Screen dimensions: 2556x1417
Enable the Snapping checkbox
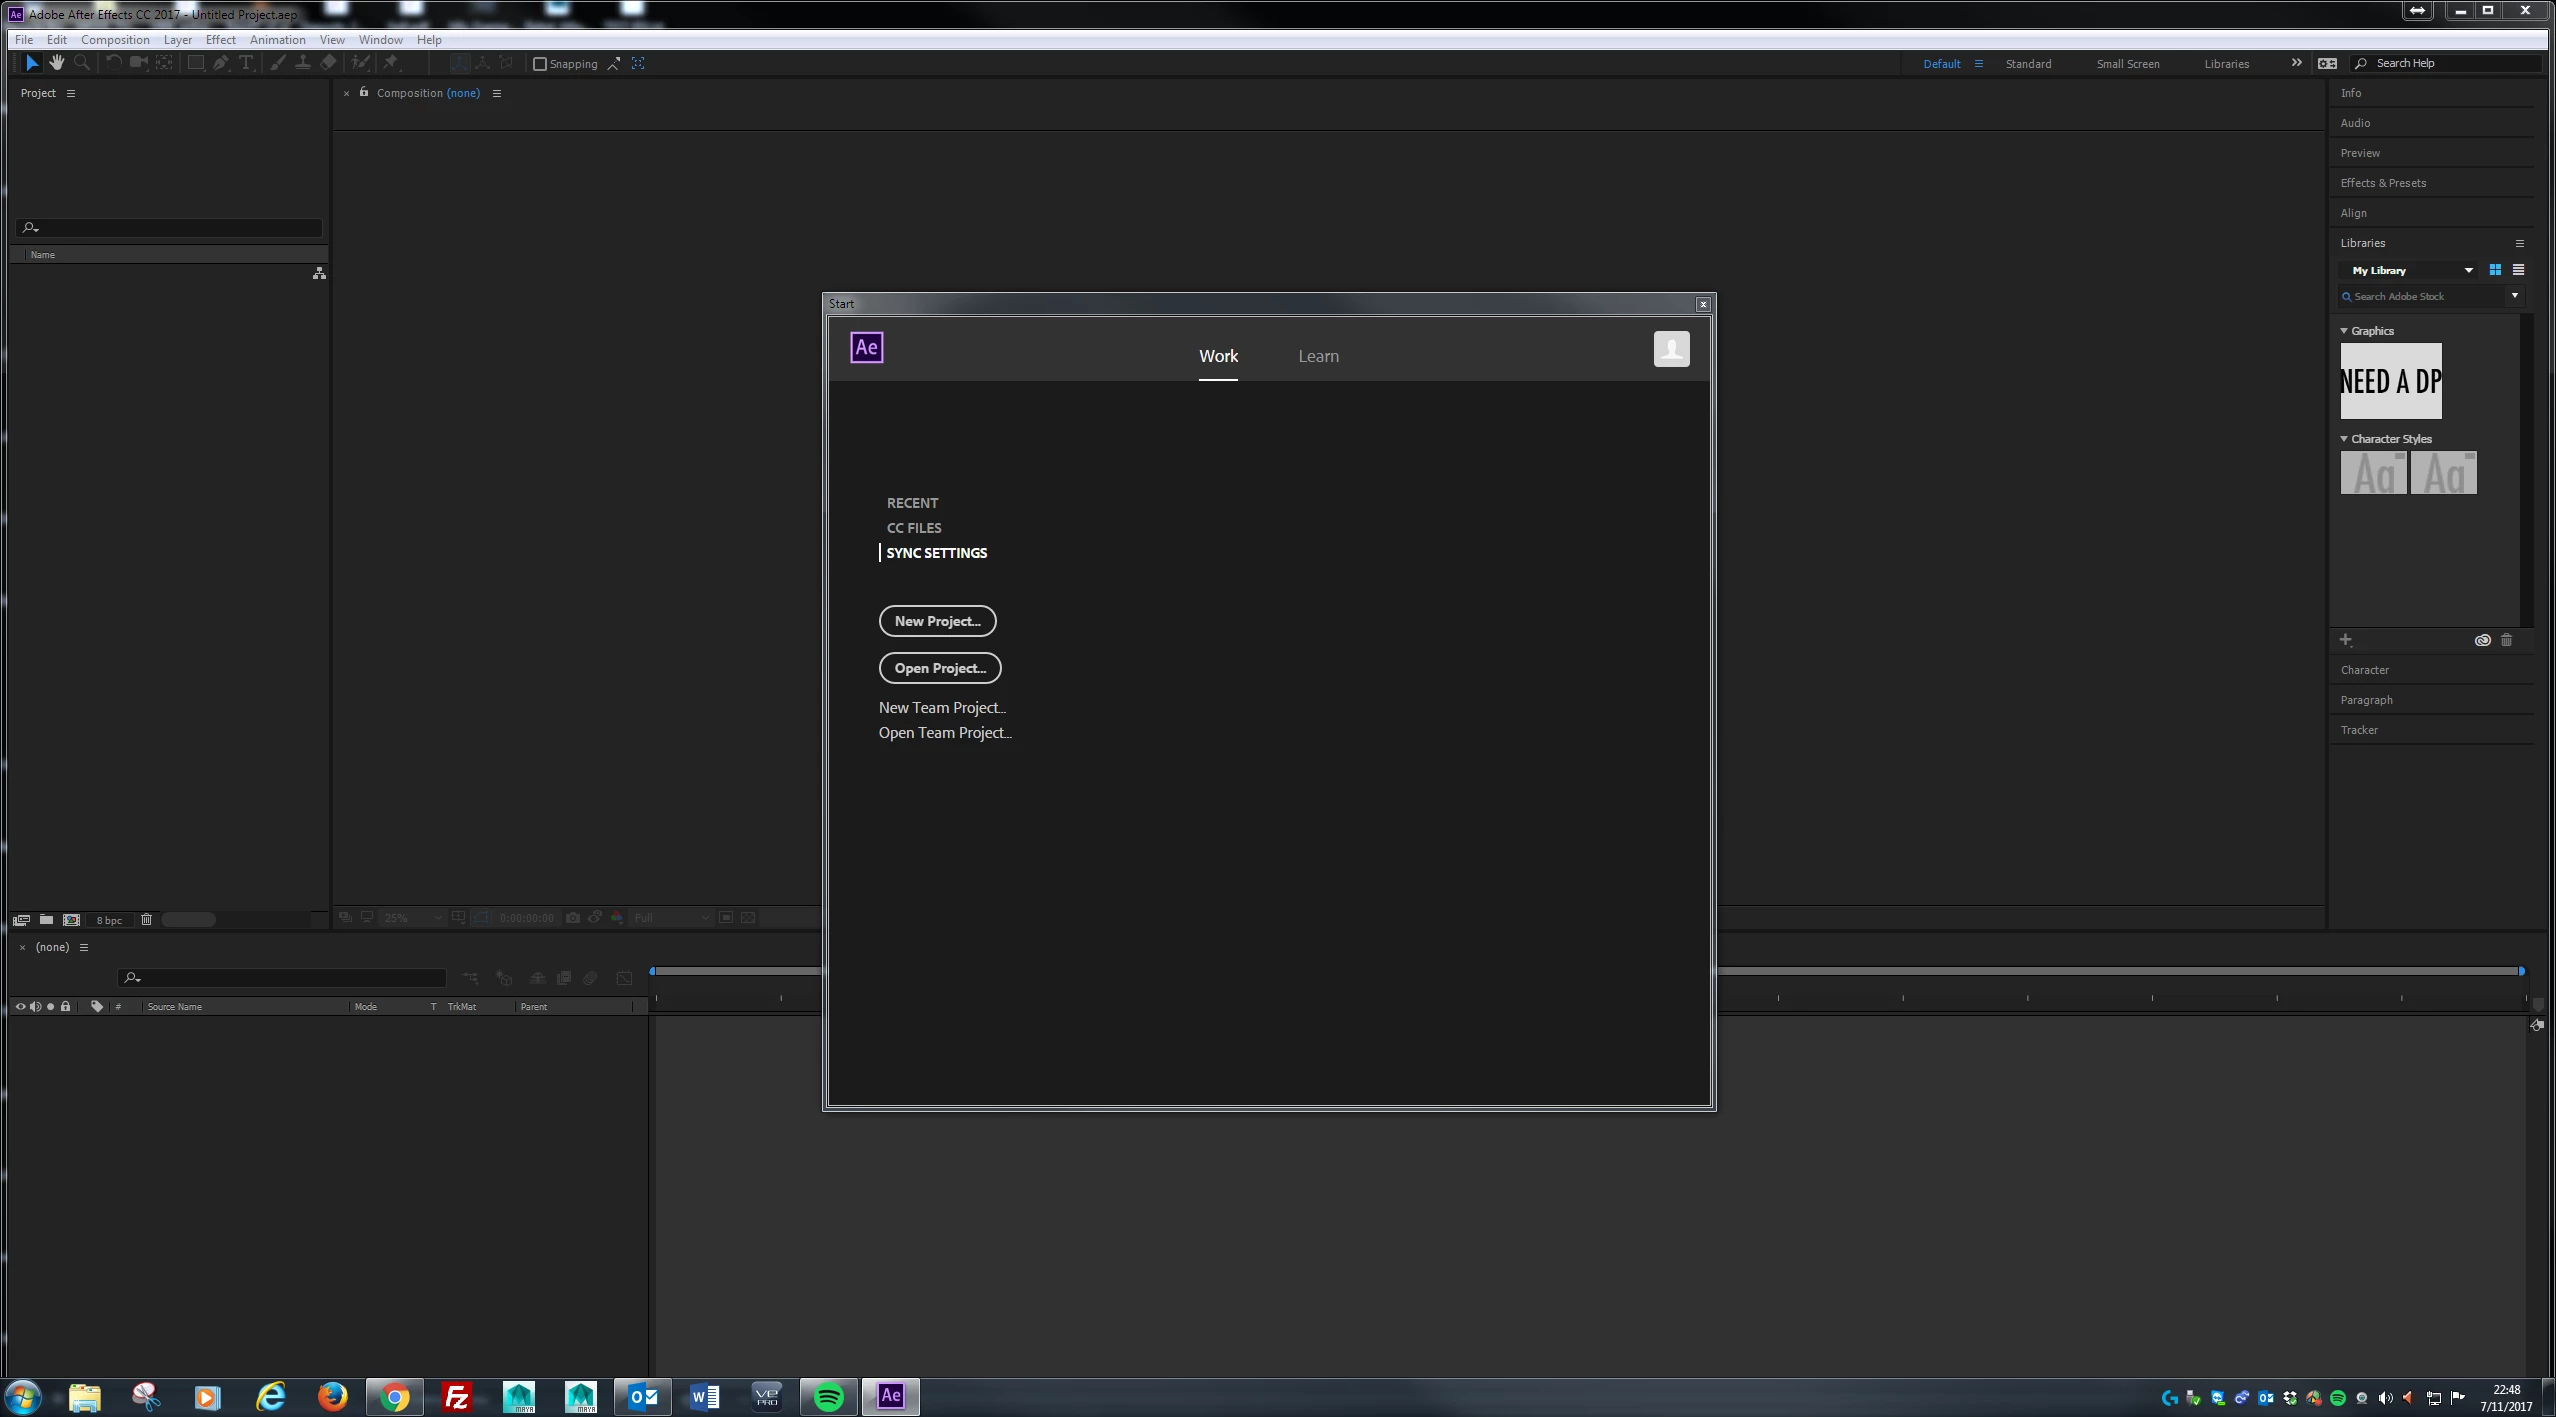540,64
